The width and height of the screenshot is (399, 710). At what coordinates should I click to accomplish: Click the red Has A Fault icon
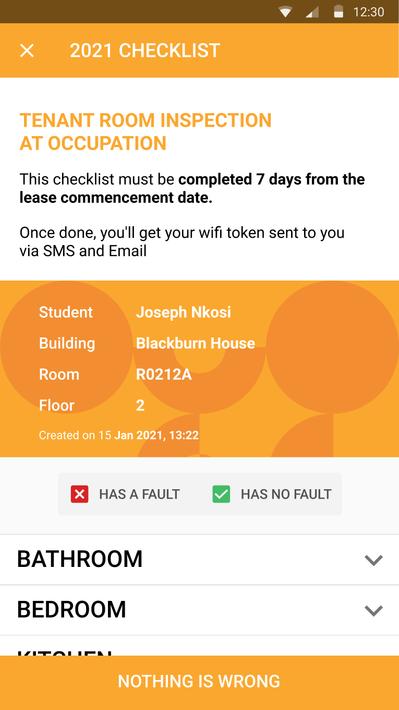[80, 494]
